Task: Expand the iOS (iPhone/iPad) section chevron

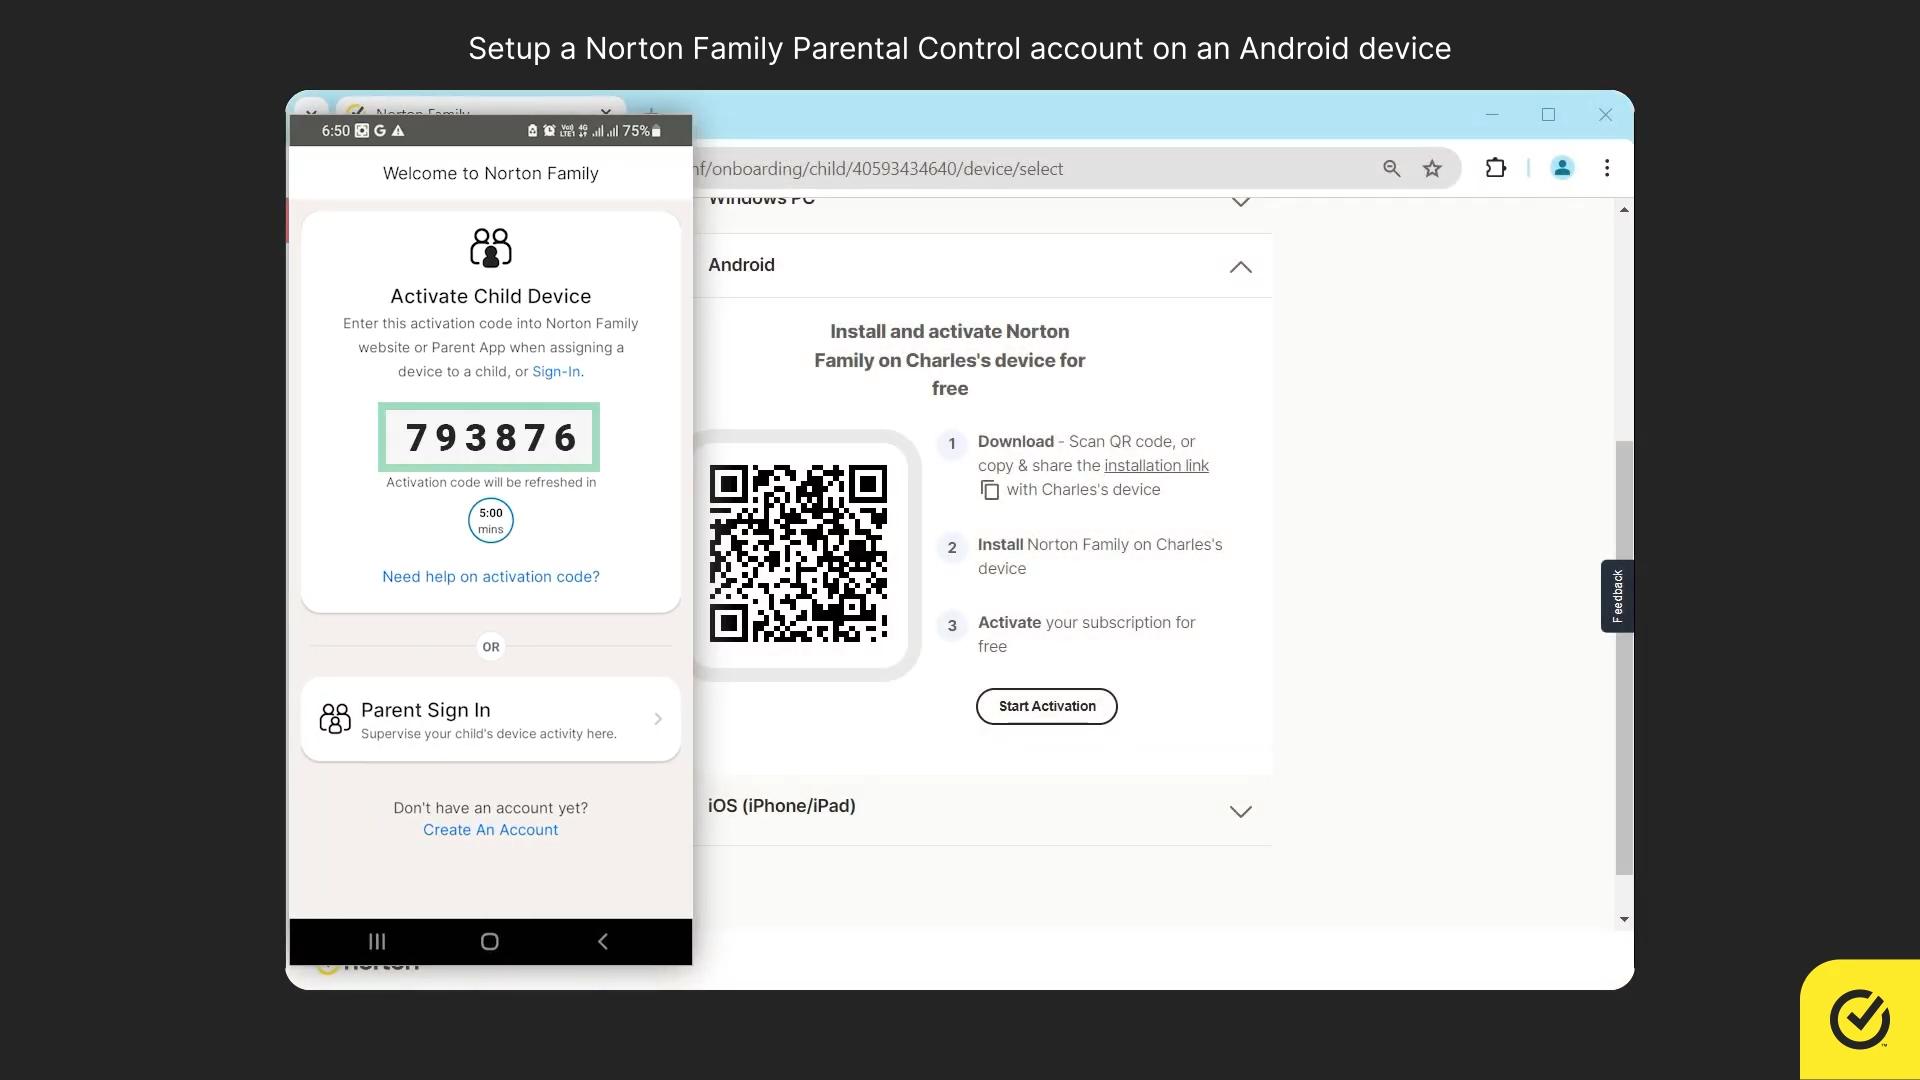Action: pyautogui.click(x=1241, y=811)
